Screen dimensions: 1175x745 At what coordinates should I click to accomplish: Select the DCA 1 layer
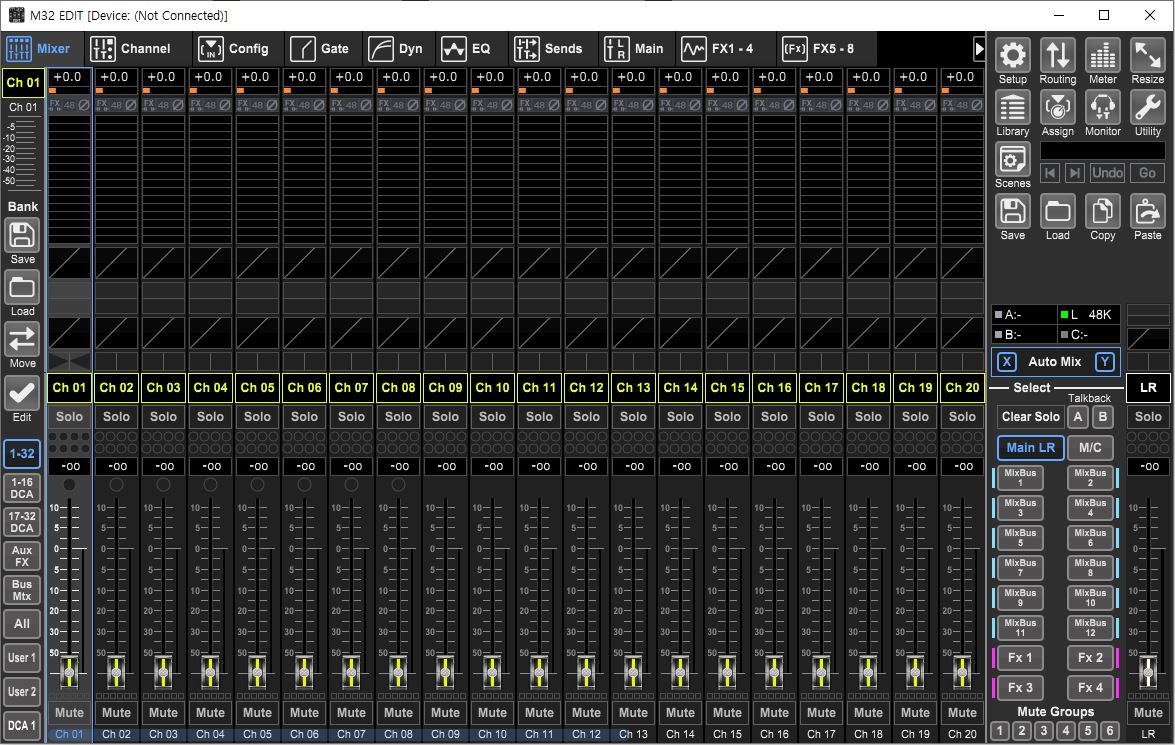click(x=22, y=726)
